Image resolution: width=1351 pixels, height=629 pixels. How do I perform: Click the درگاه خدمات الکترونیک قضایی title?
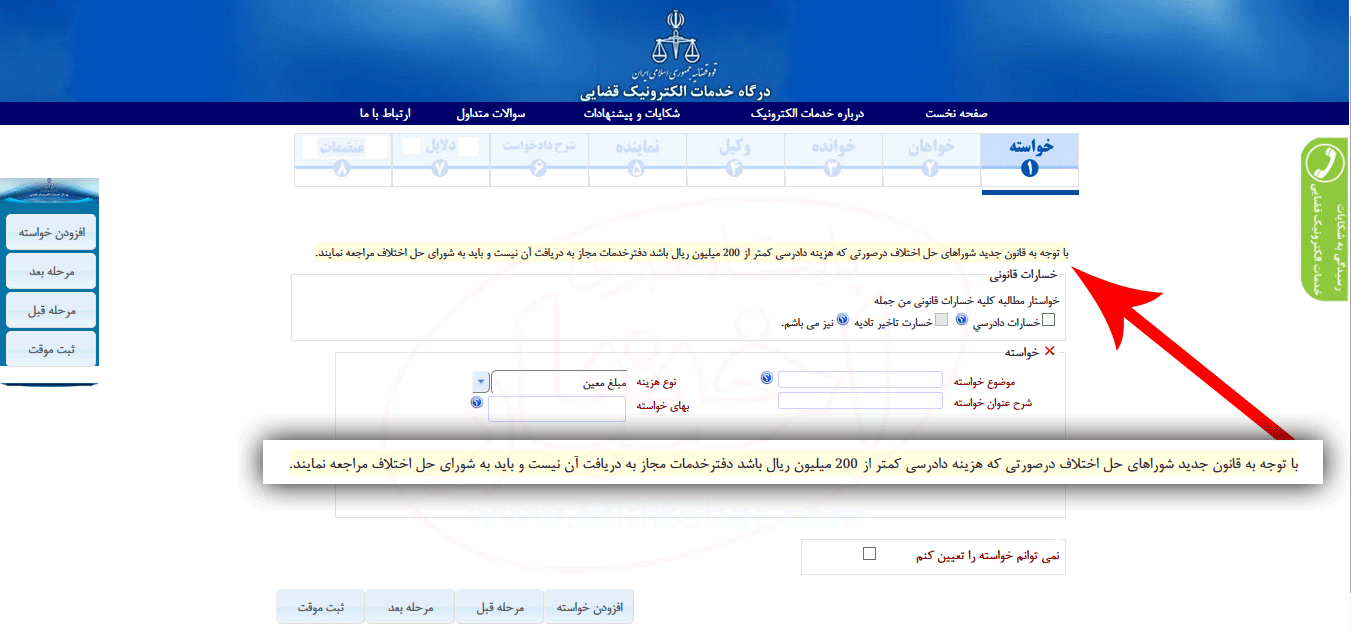click(x=677, y=93)
